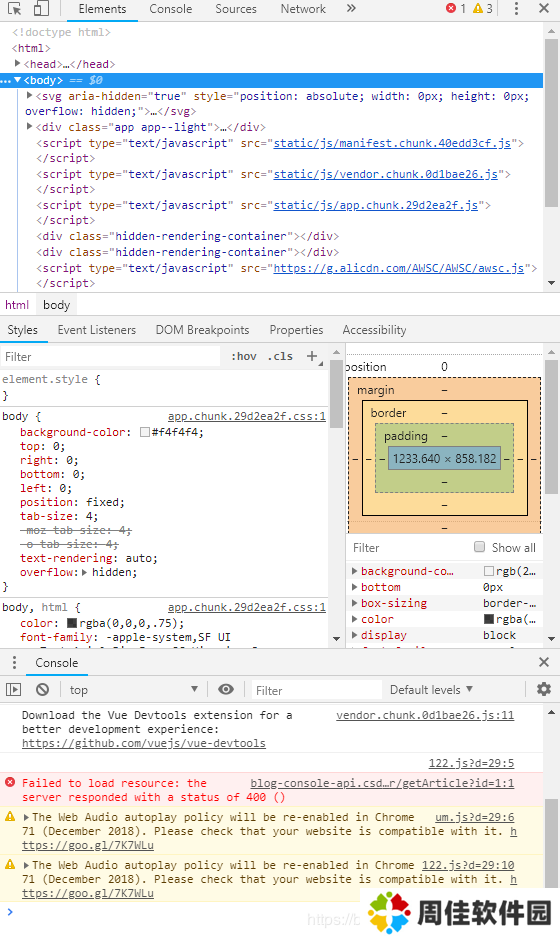
Task: Open the DevTools three-dot customize menu
Action: tap(516, 8)
